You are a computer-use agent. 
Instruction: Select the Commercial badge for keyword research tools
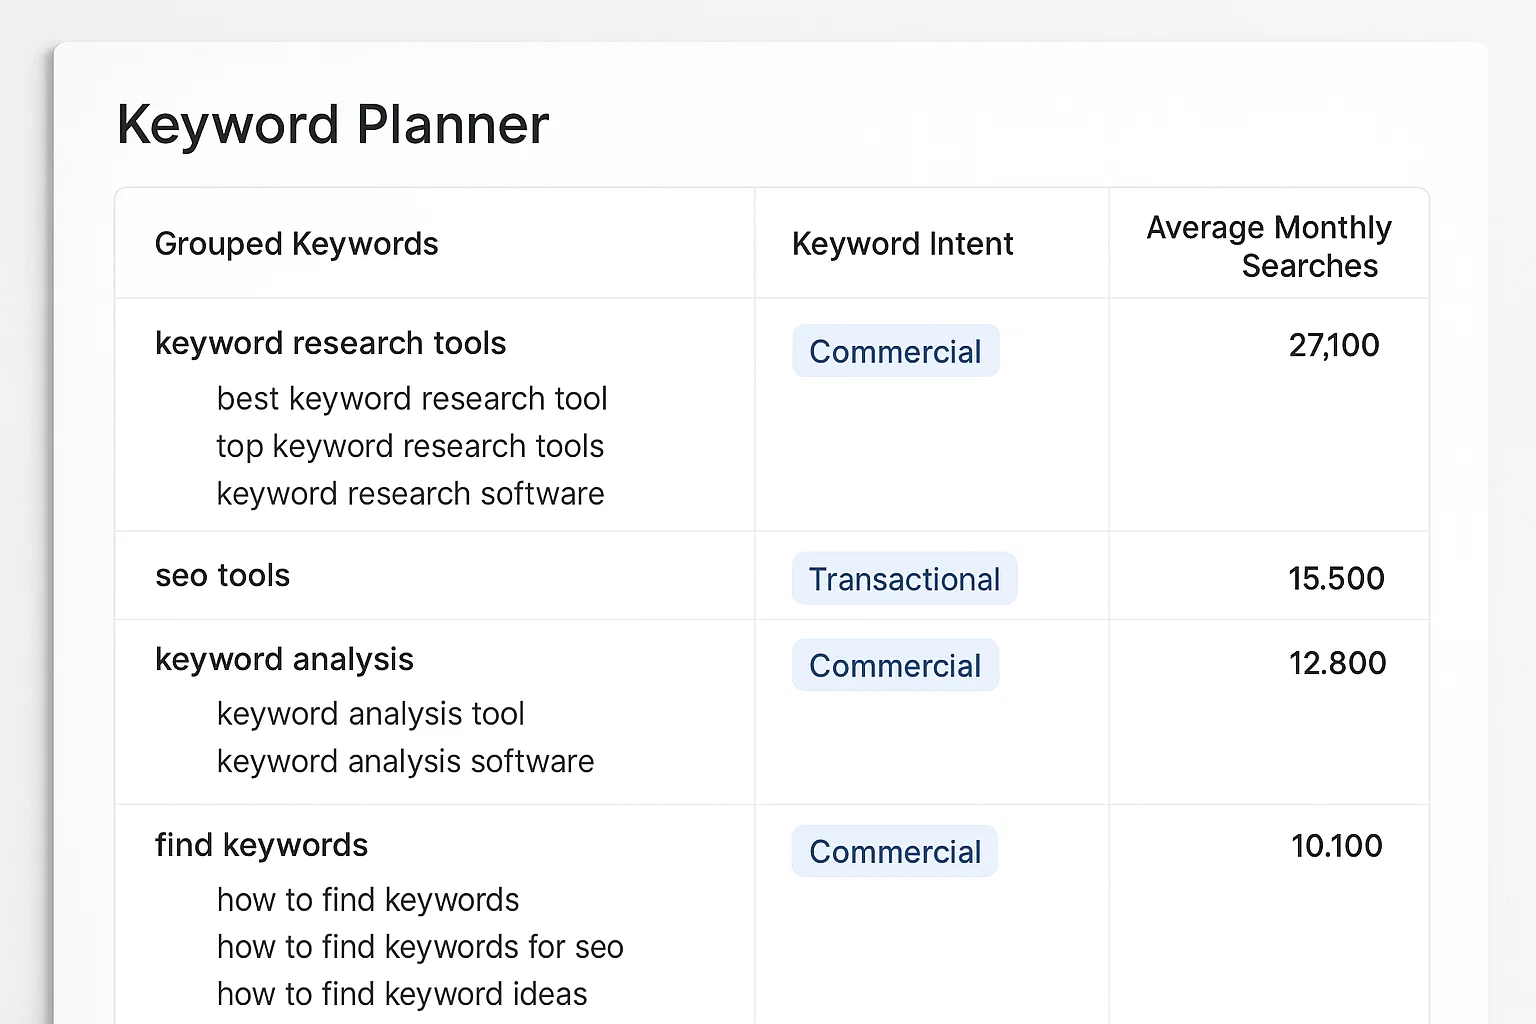pyautogui.click(x=895, y=351)
